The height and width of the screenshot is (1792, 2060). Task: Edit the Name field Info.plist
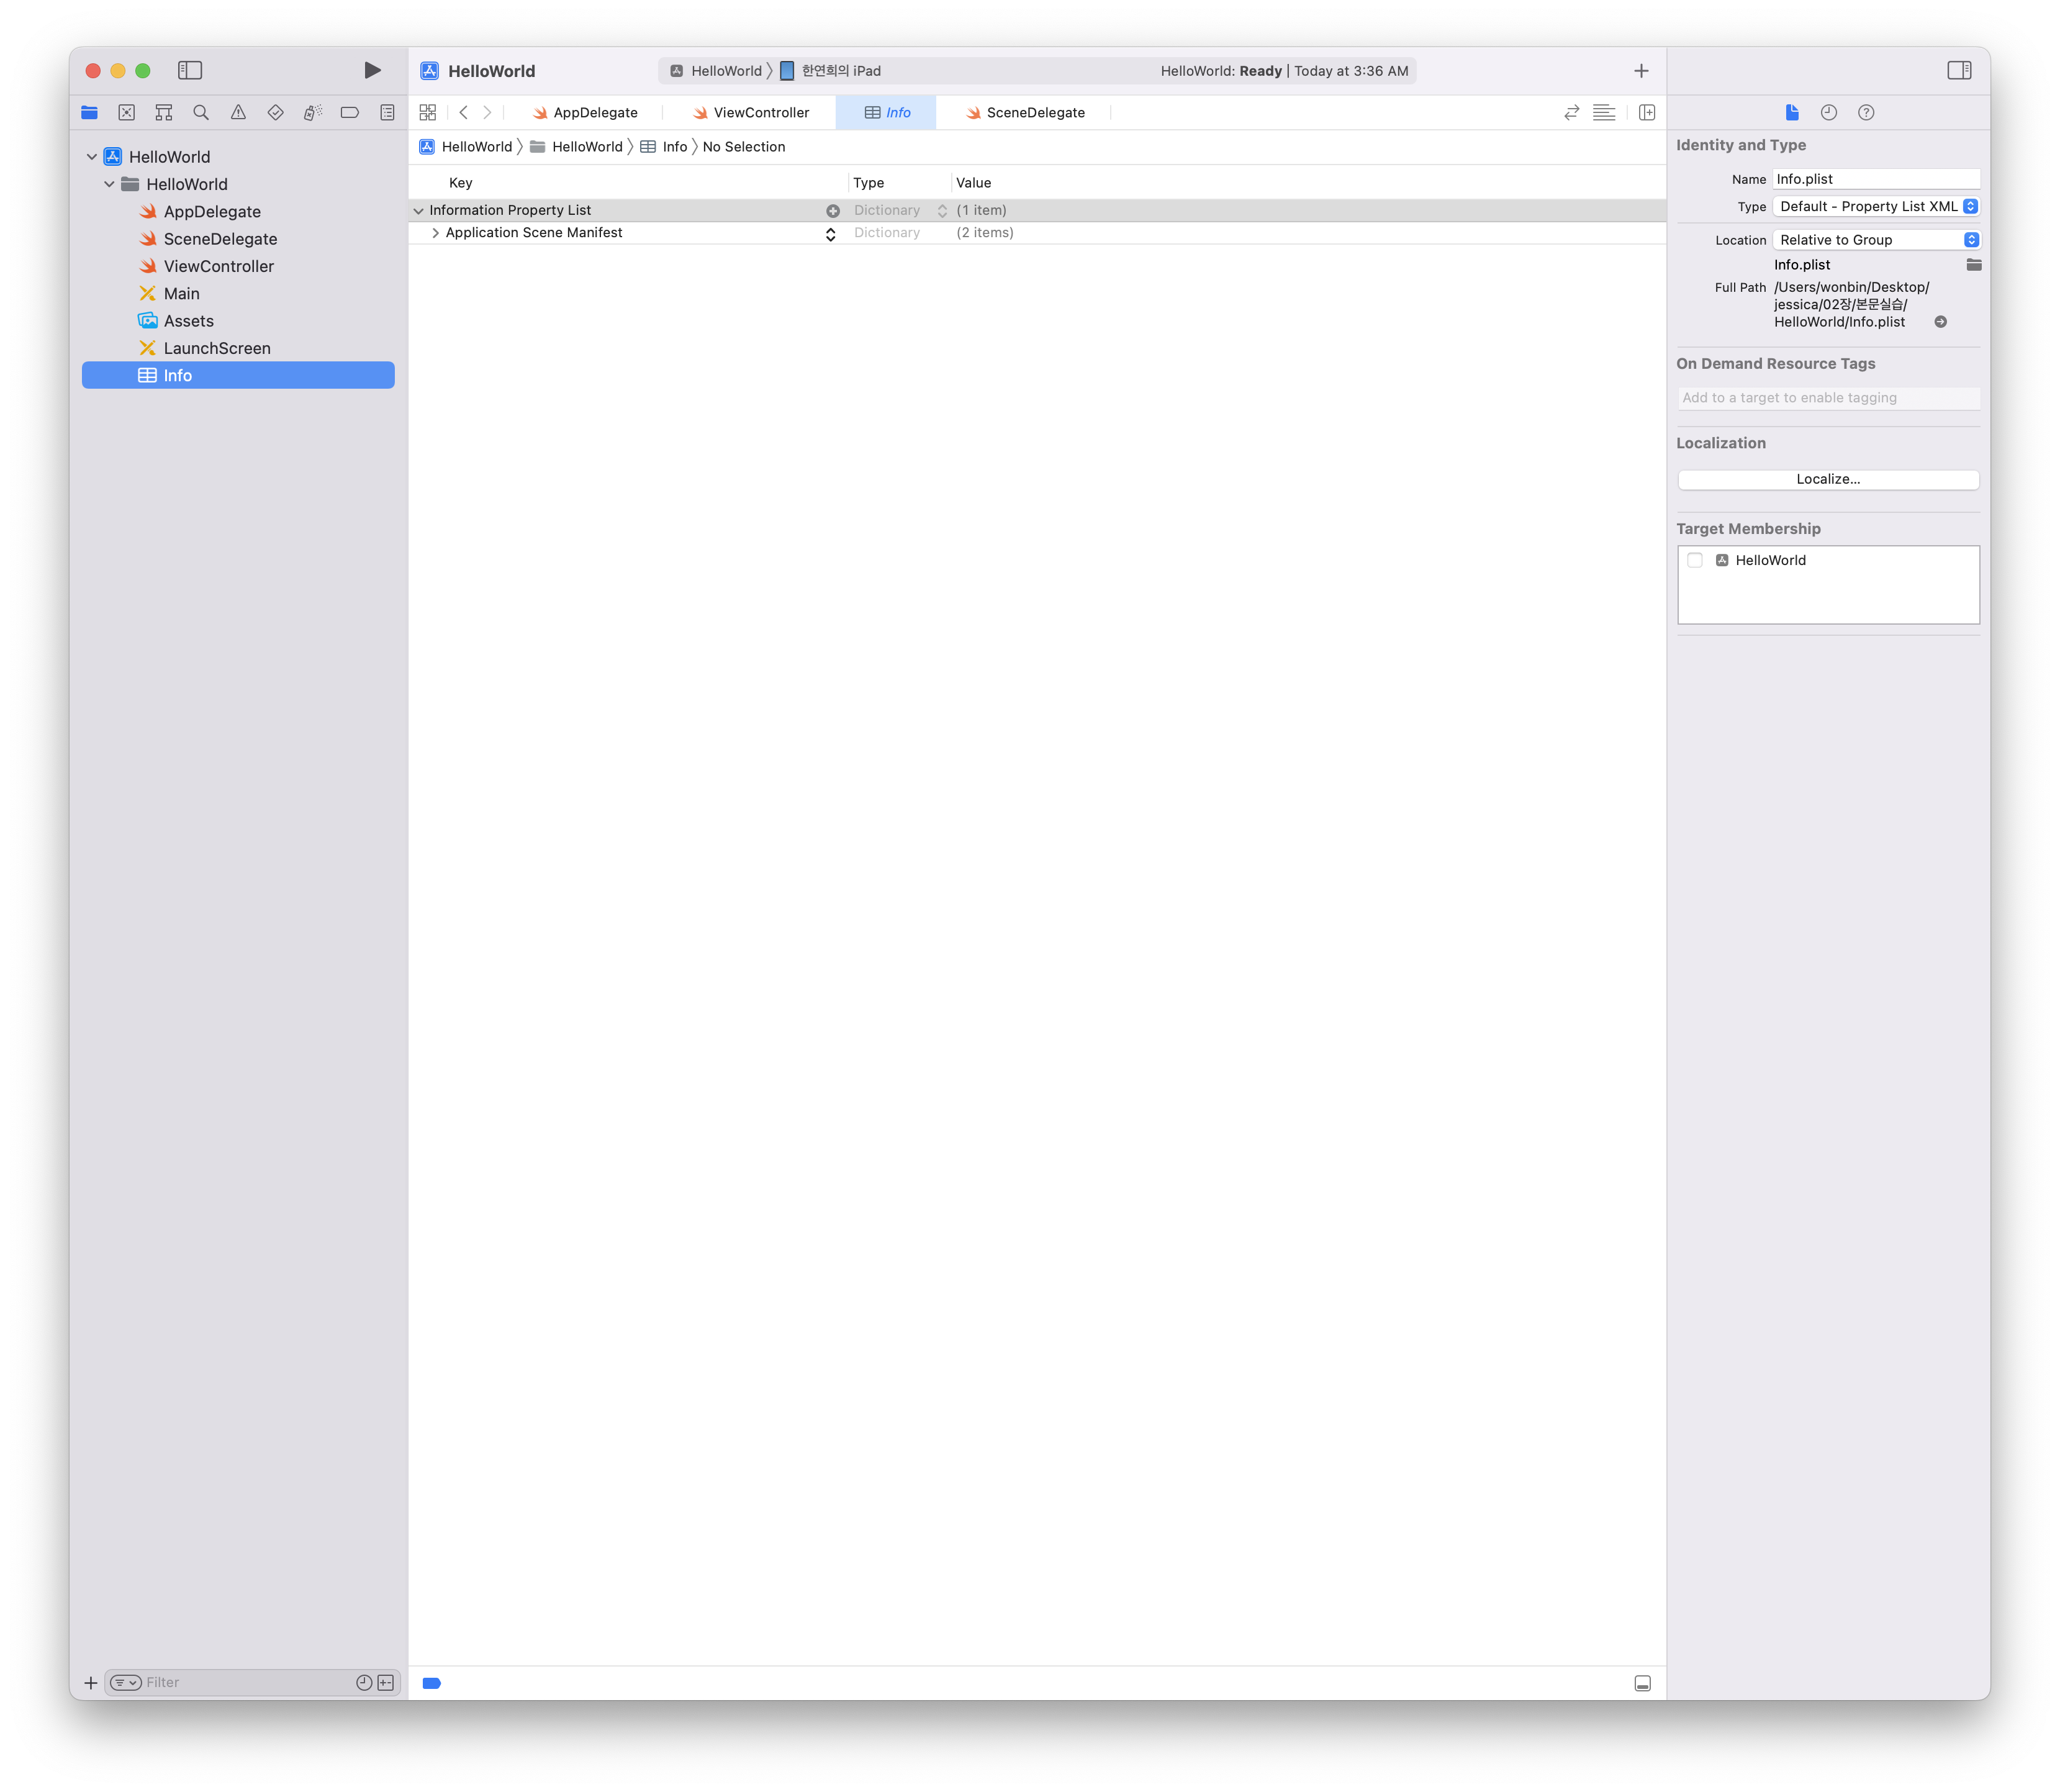(x=1876, y=179)
